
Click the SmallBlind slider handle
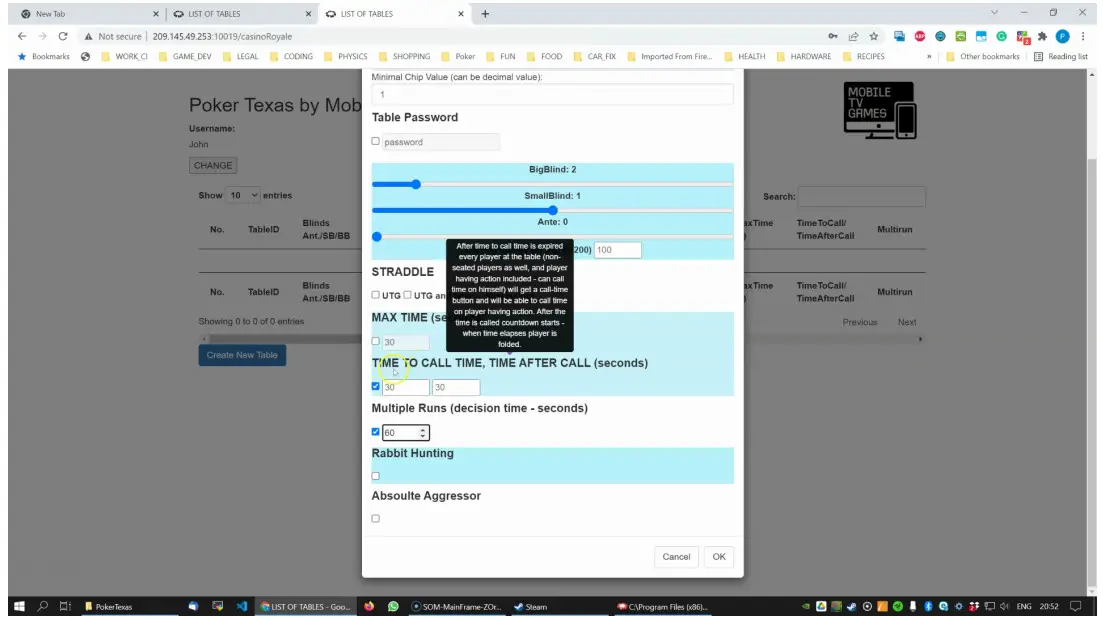(x=553, y=210)
